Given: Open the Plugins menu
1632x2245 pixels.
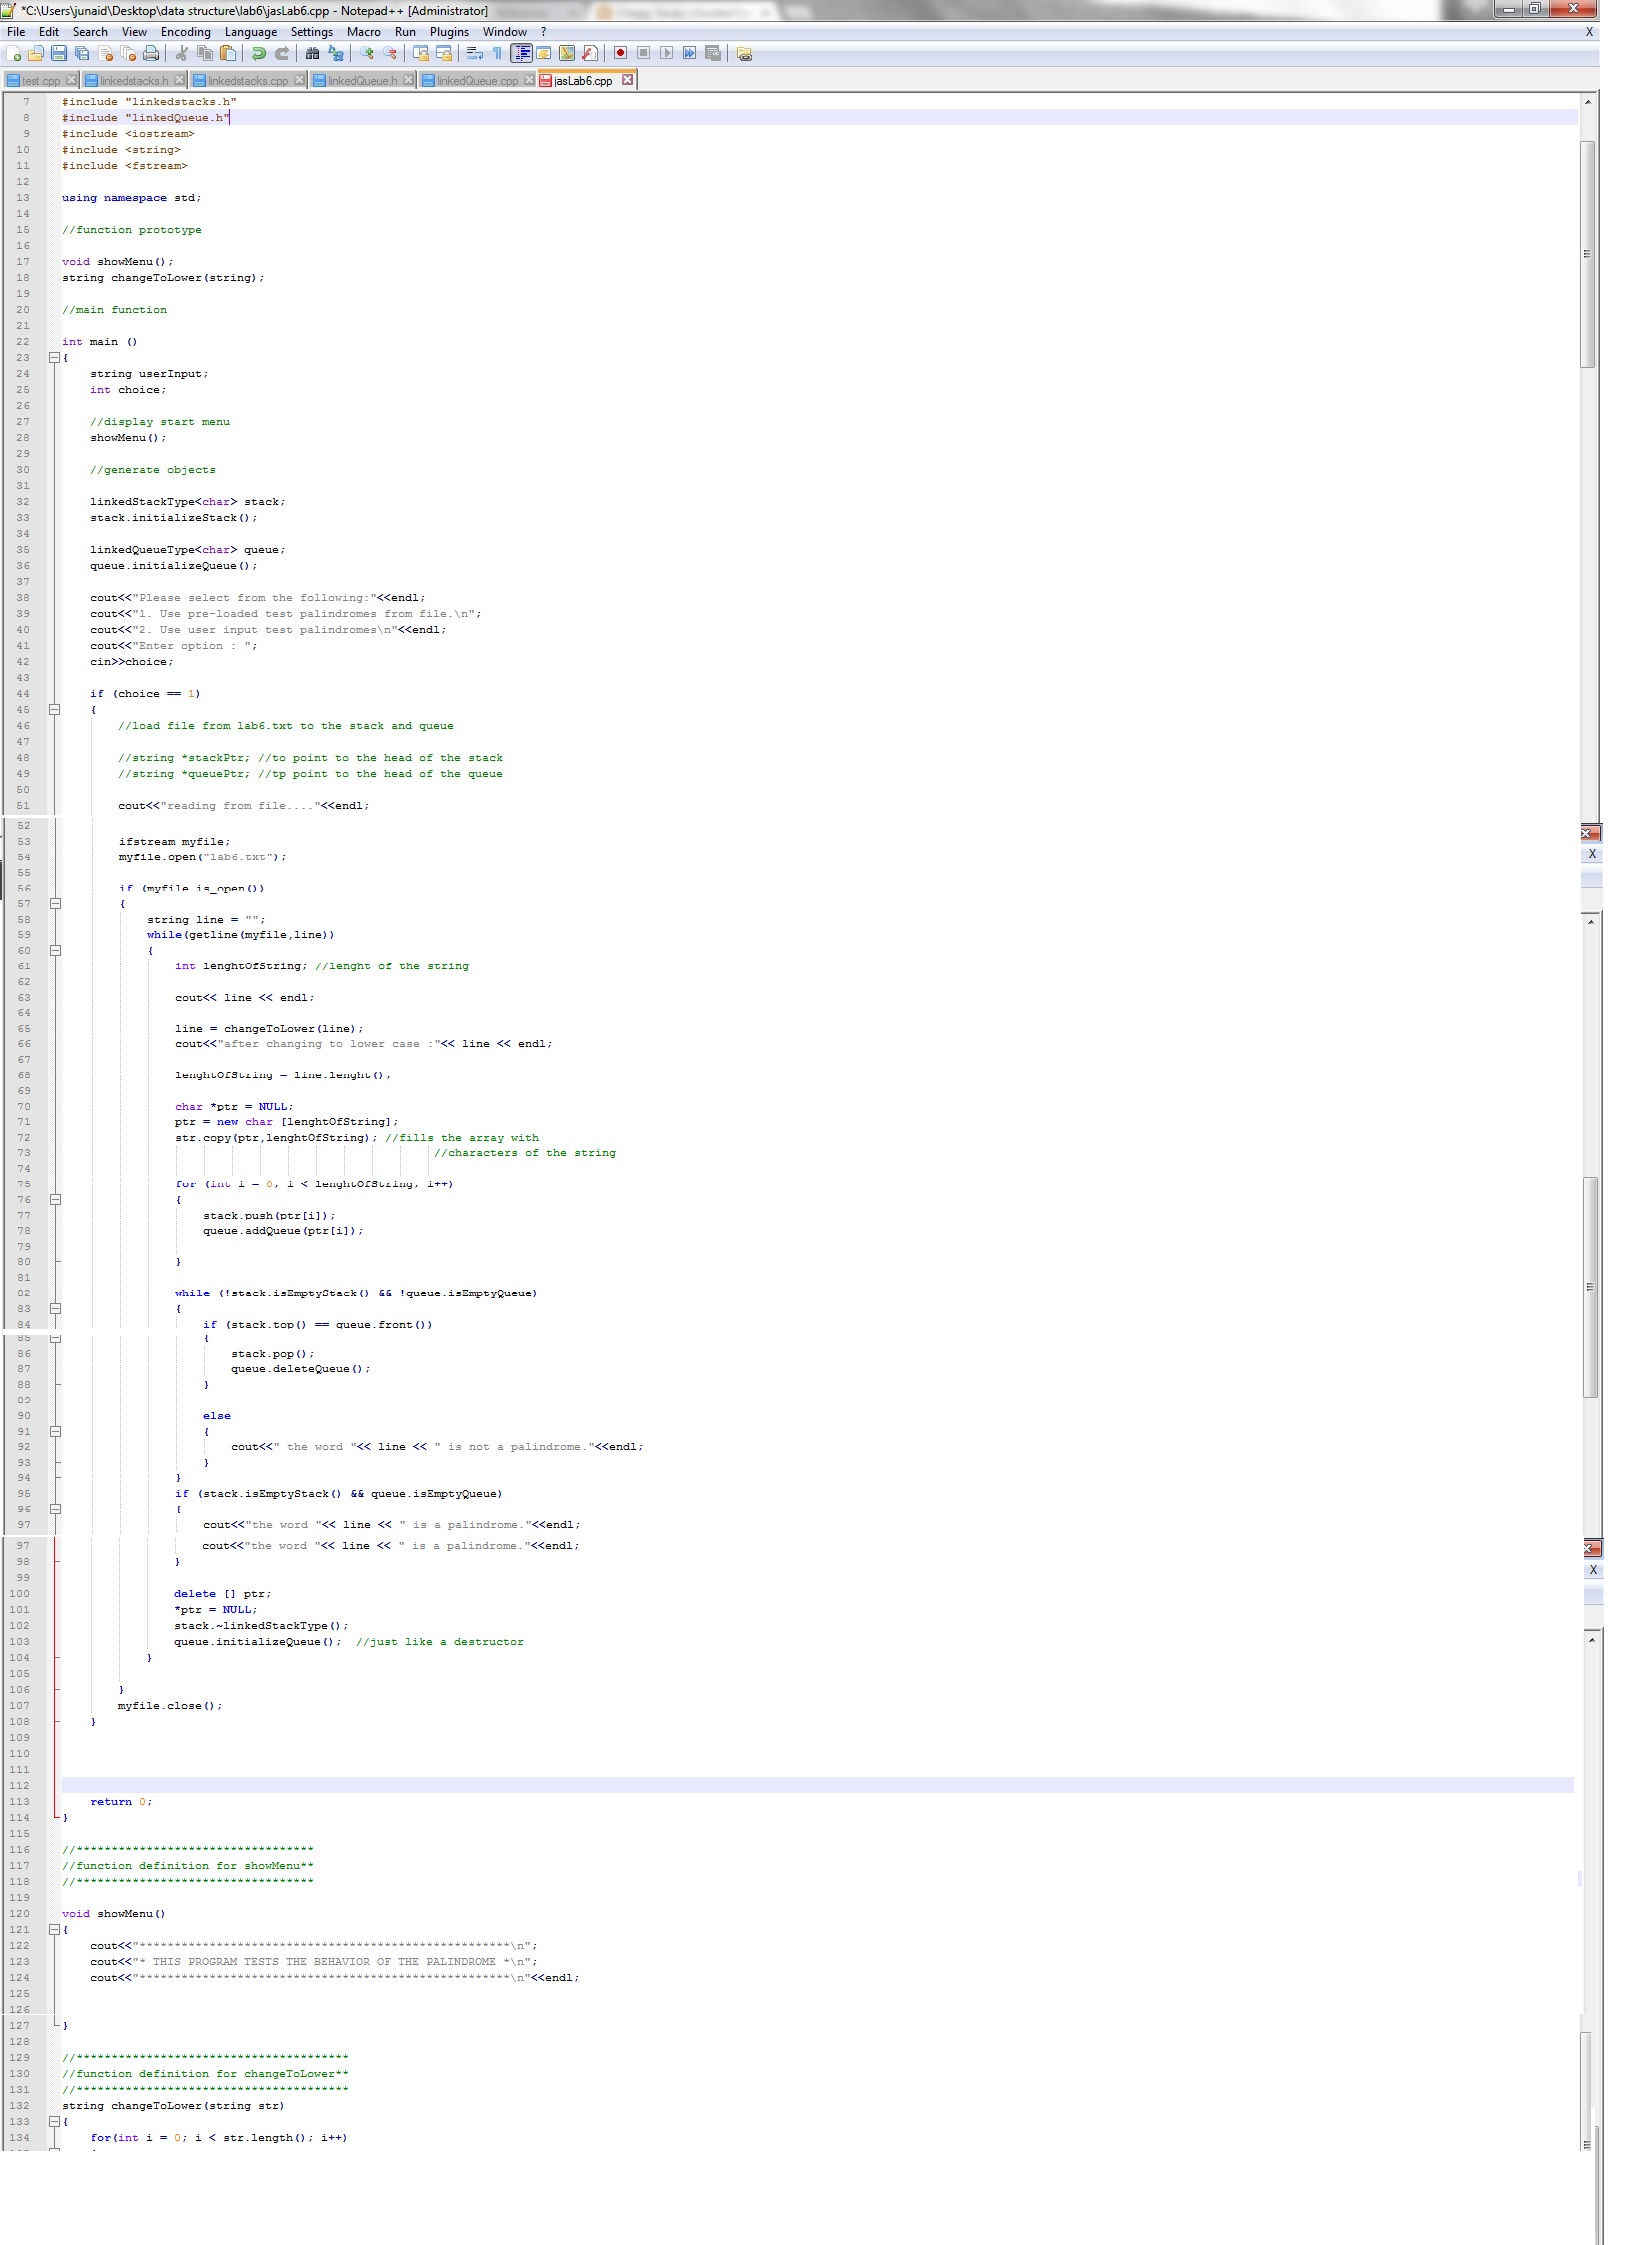Looking at the screenshot, I should coord(449,32).
